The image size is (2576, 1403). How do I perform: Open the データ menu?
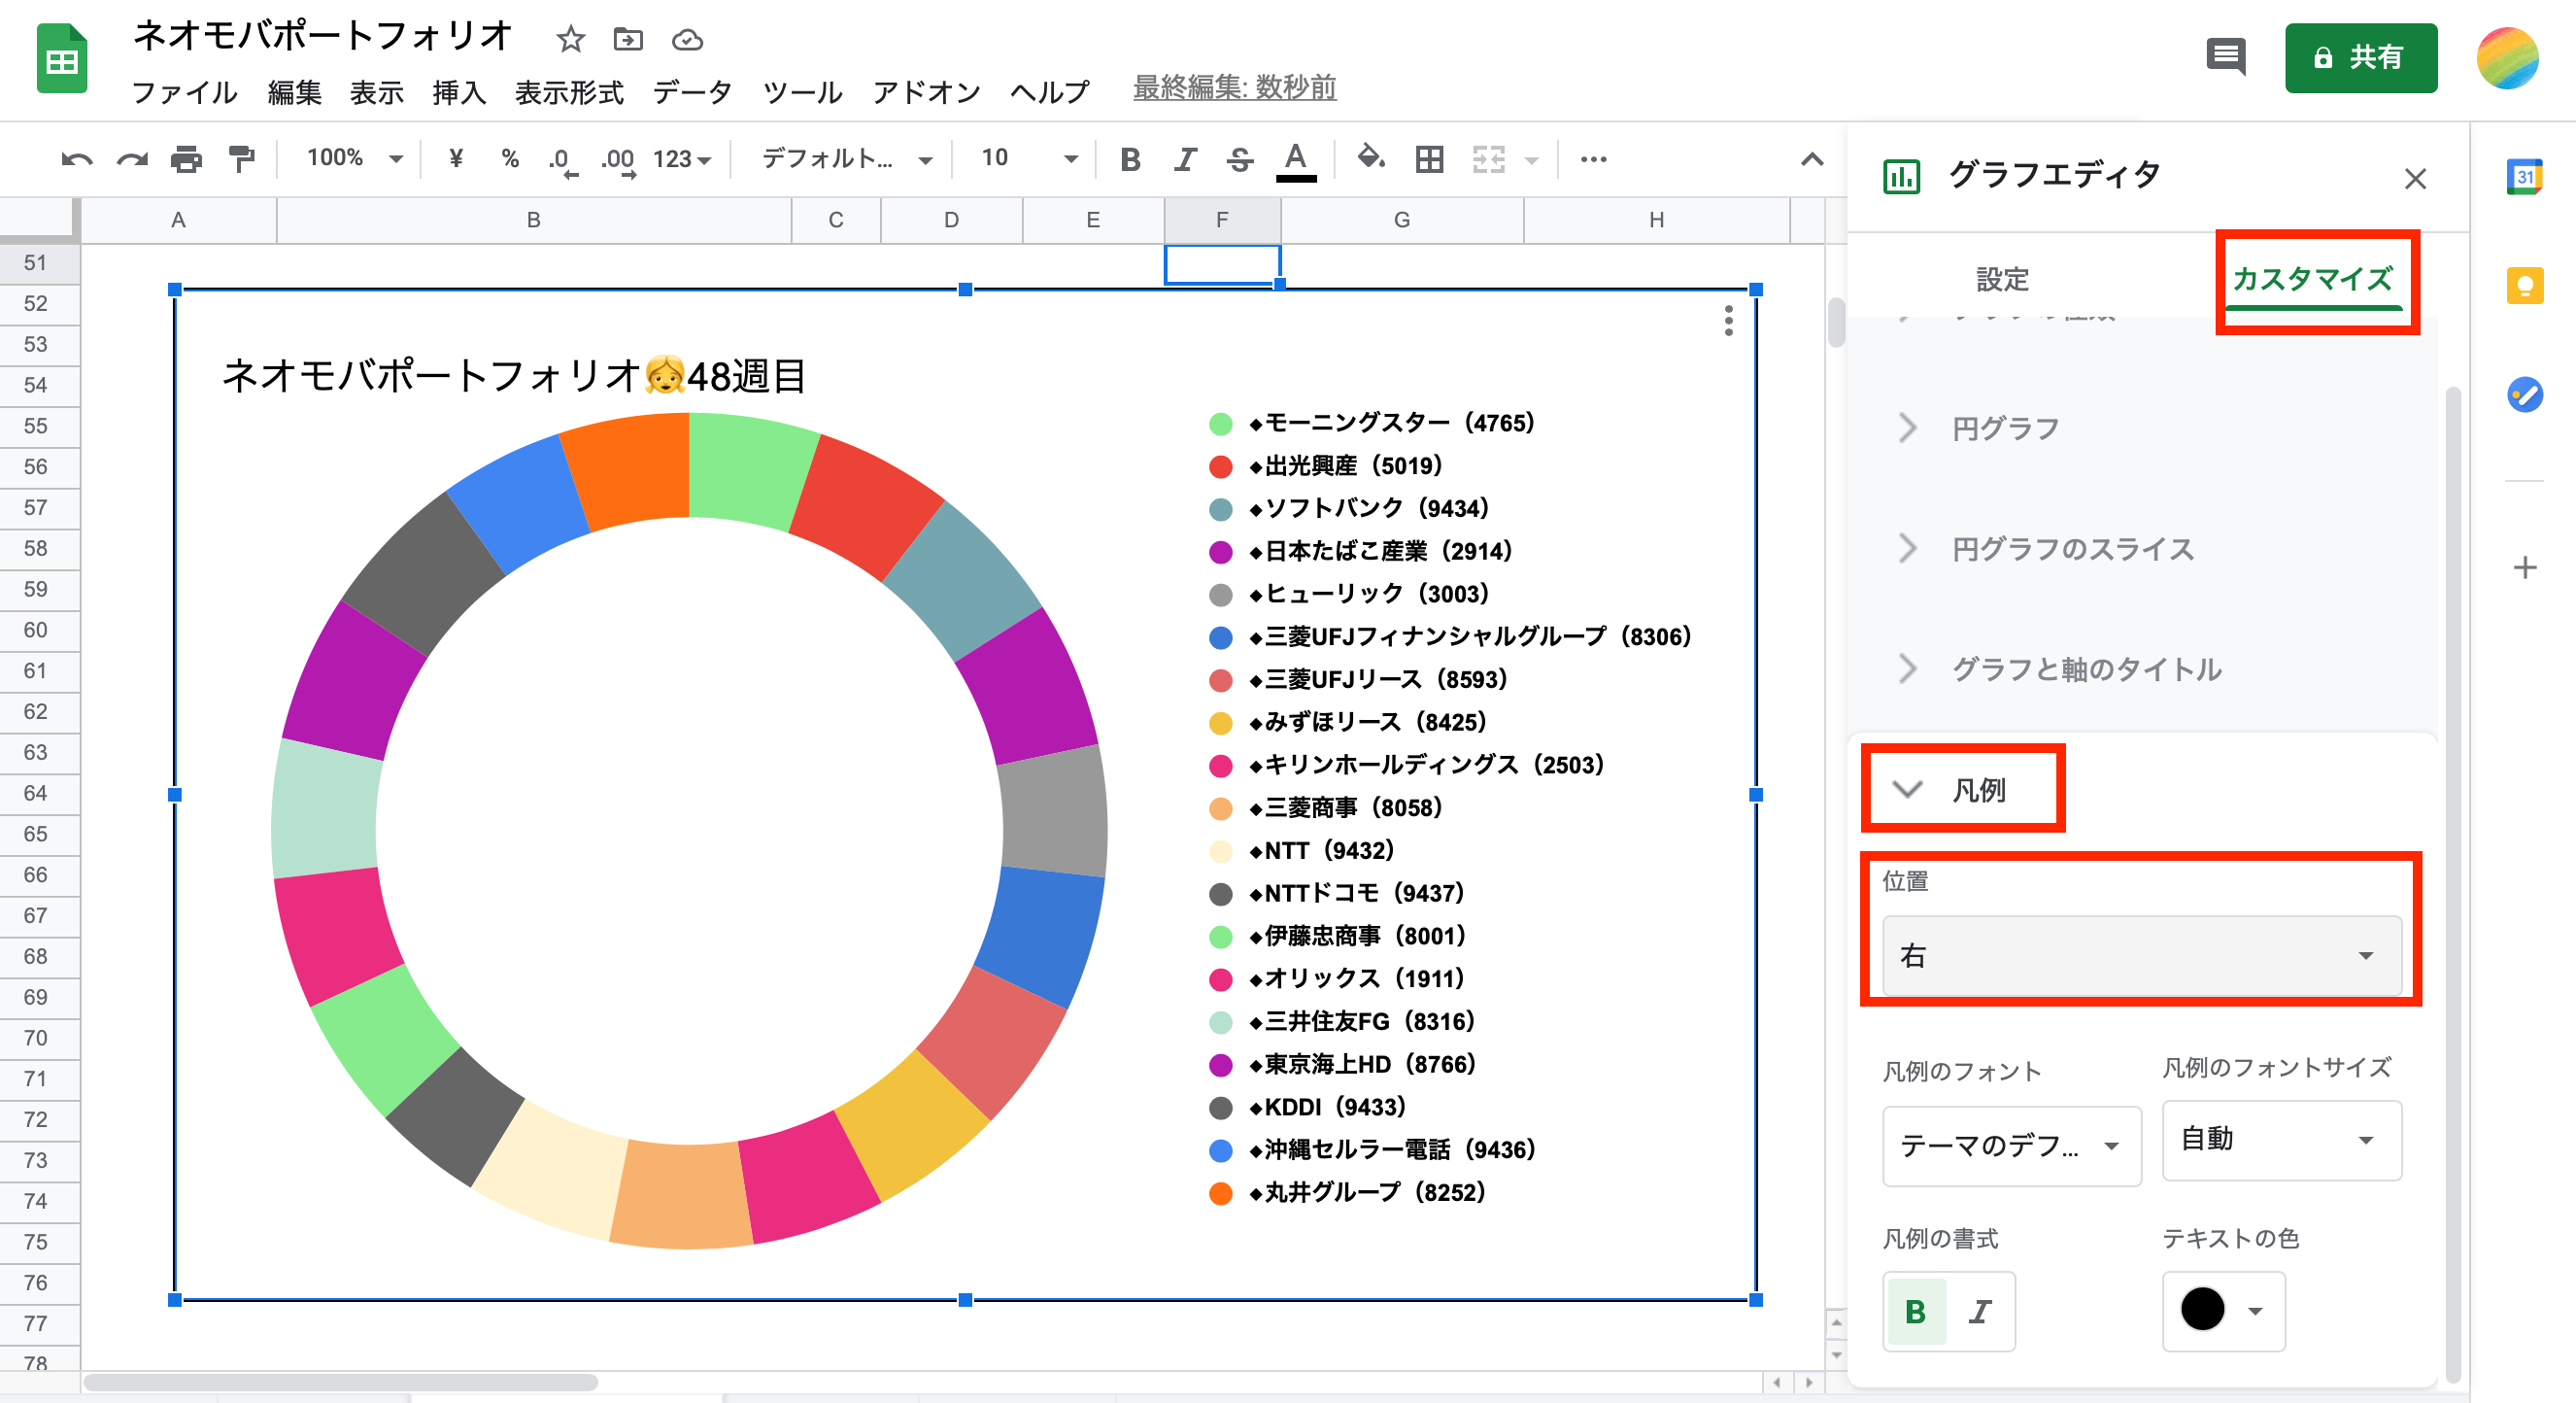point(692,92)
